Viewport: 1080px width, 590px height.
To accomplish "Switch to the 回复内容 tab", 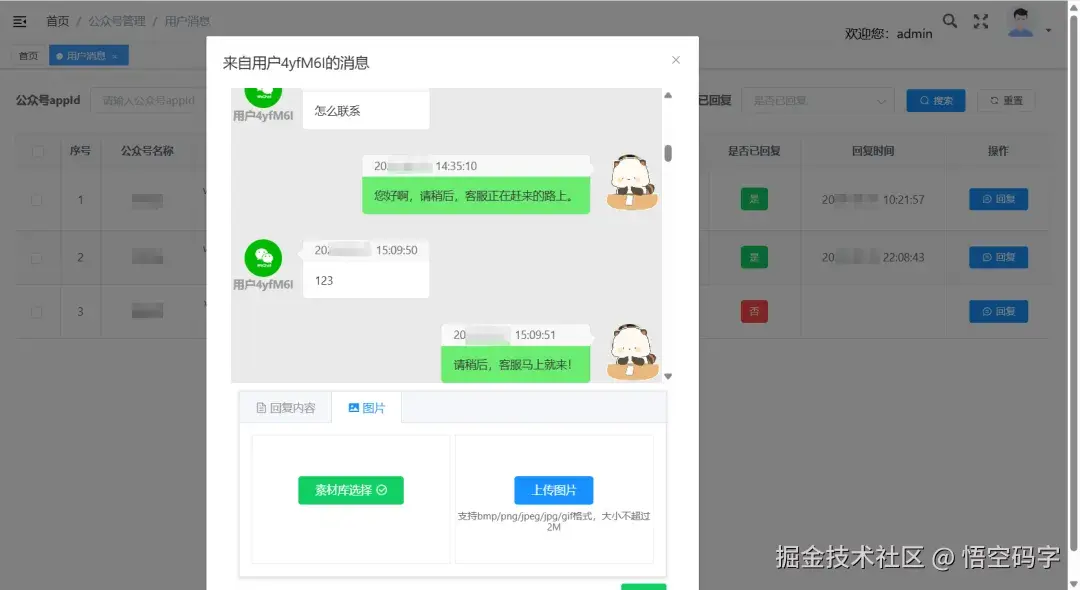I will click(x=286, y=407).
